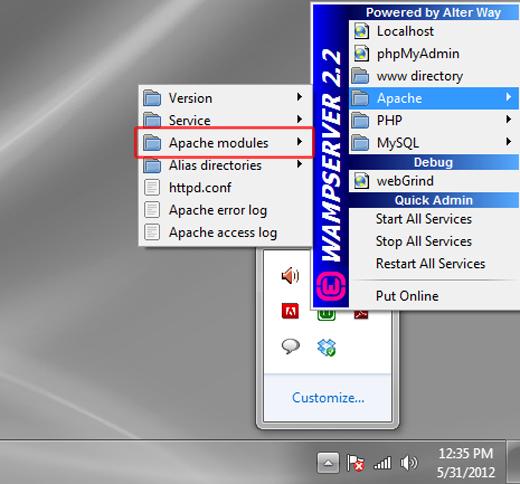Viewport: 520px width, 484px height.
Task: Select the PHP menu item
Action: [x=434, y=120]
